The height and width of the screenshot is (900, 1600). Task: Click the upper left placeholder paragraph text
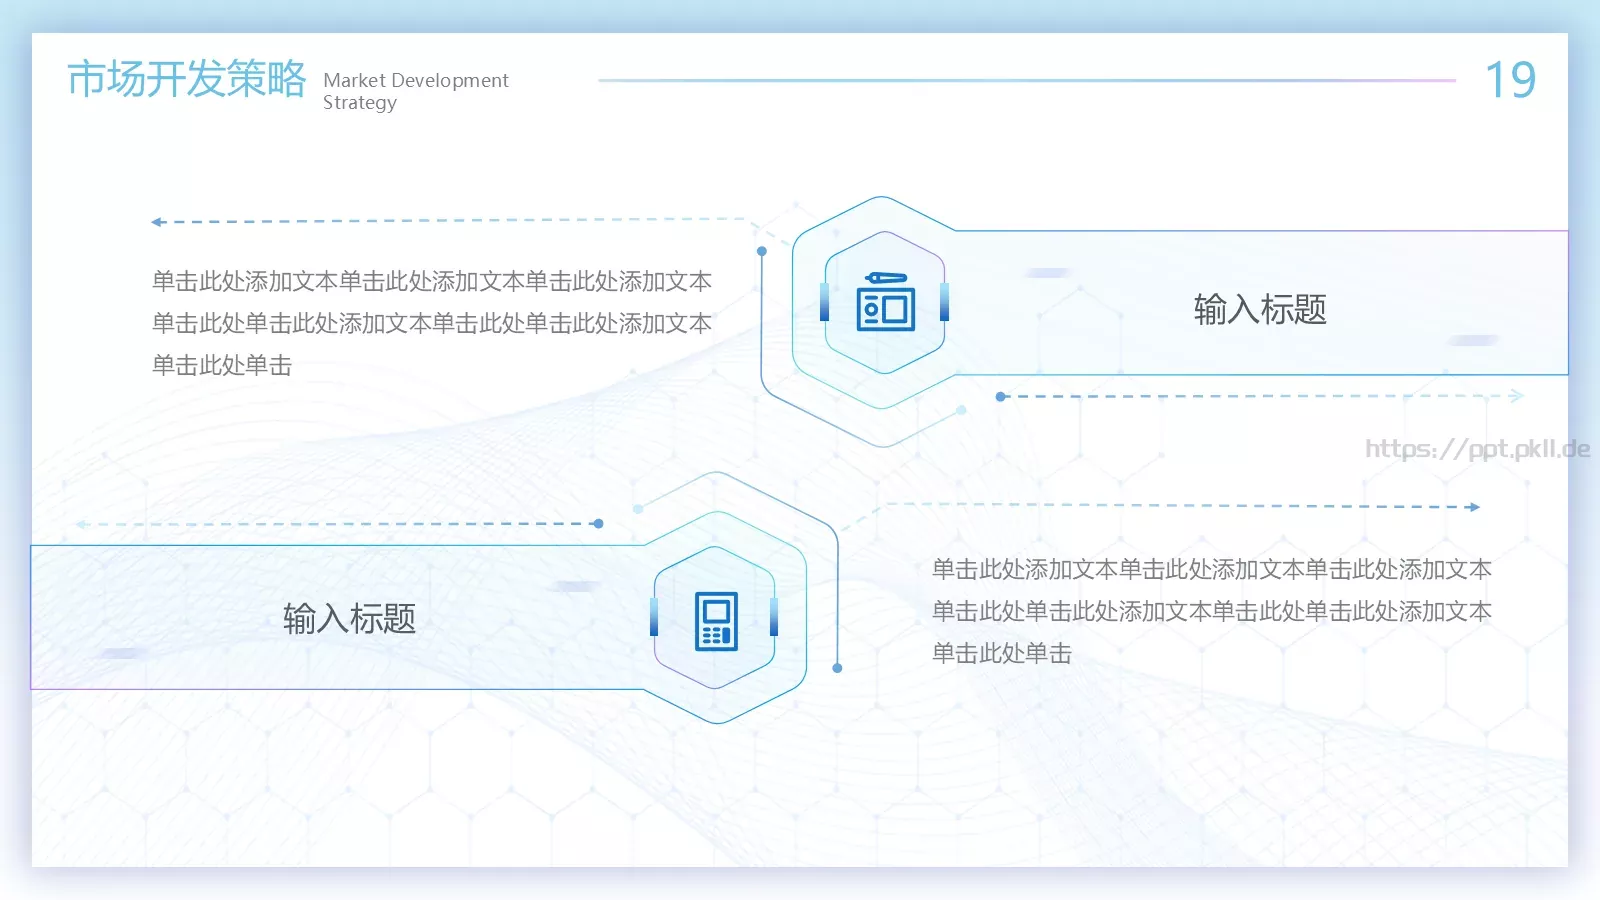coord(432,323)
